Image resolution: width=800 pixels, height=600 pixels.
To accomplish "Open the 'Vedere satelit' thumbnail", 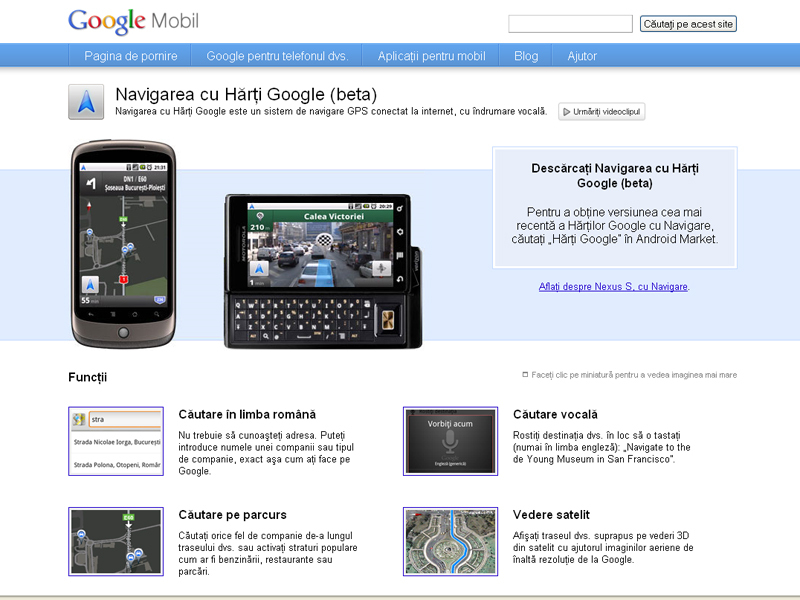I will coord(451,541).
